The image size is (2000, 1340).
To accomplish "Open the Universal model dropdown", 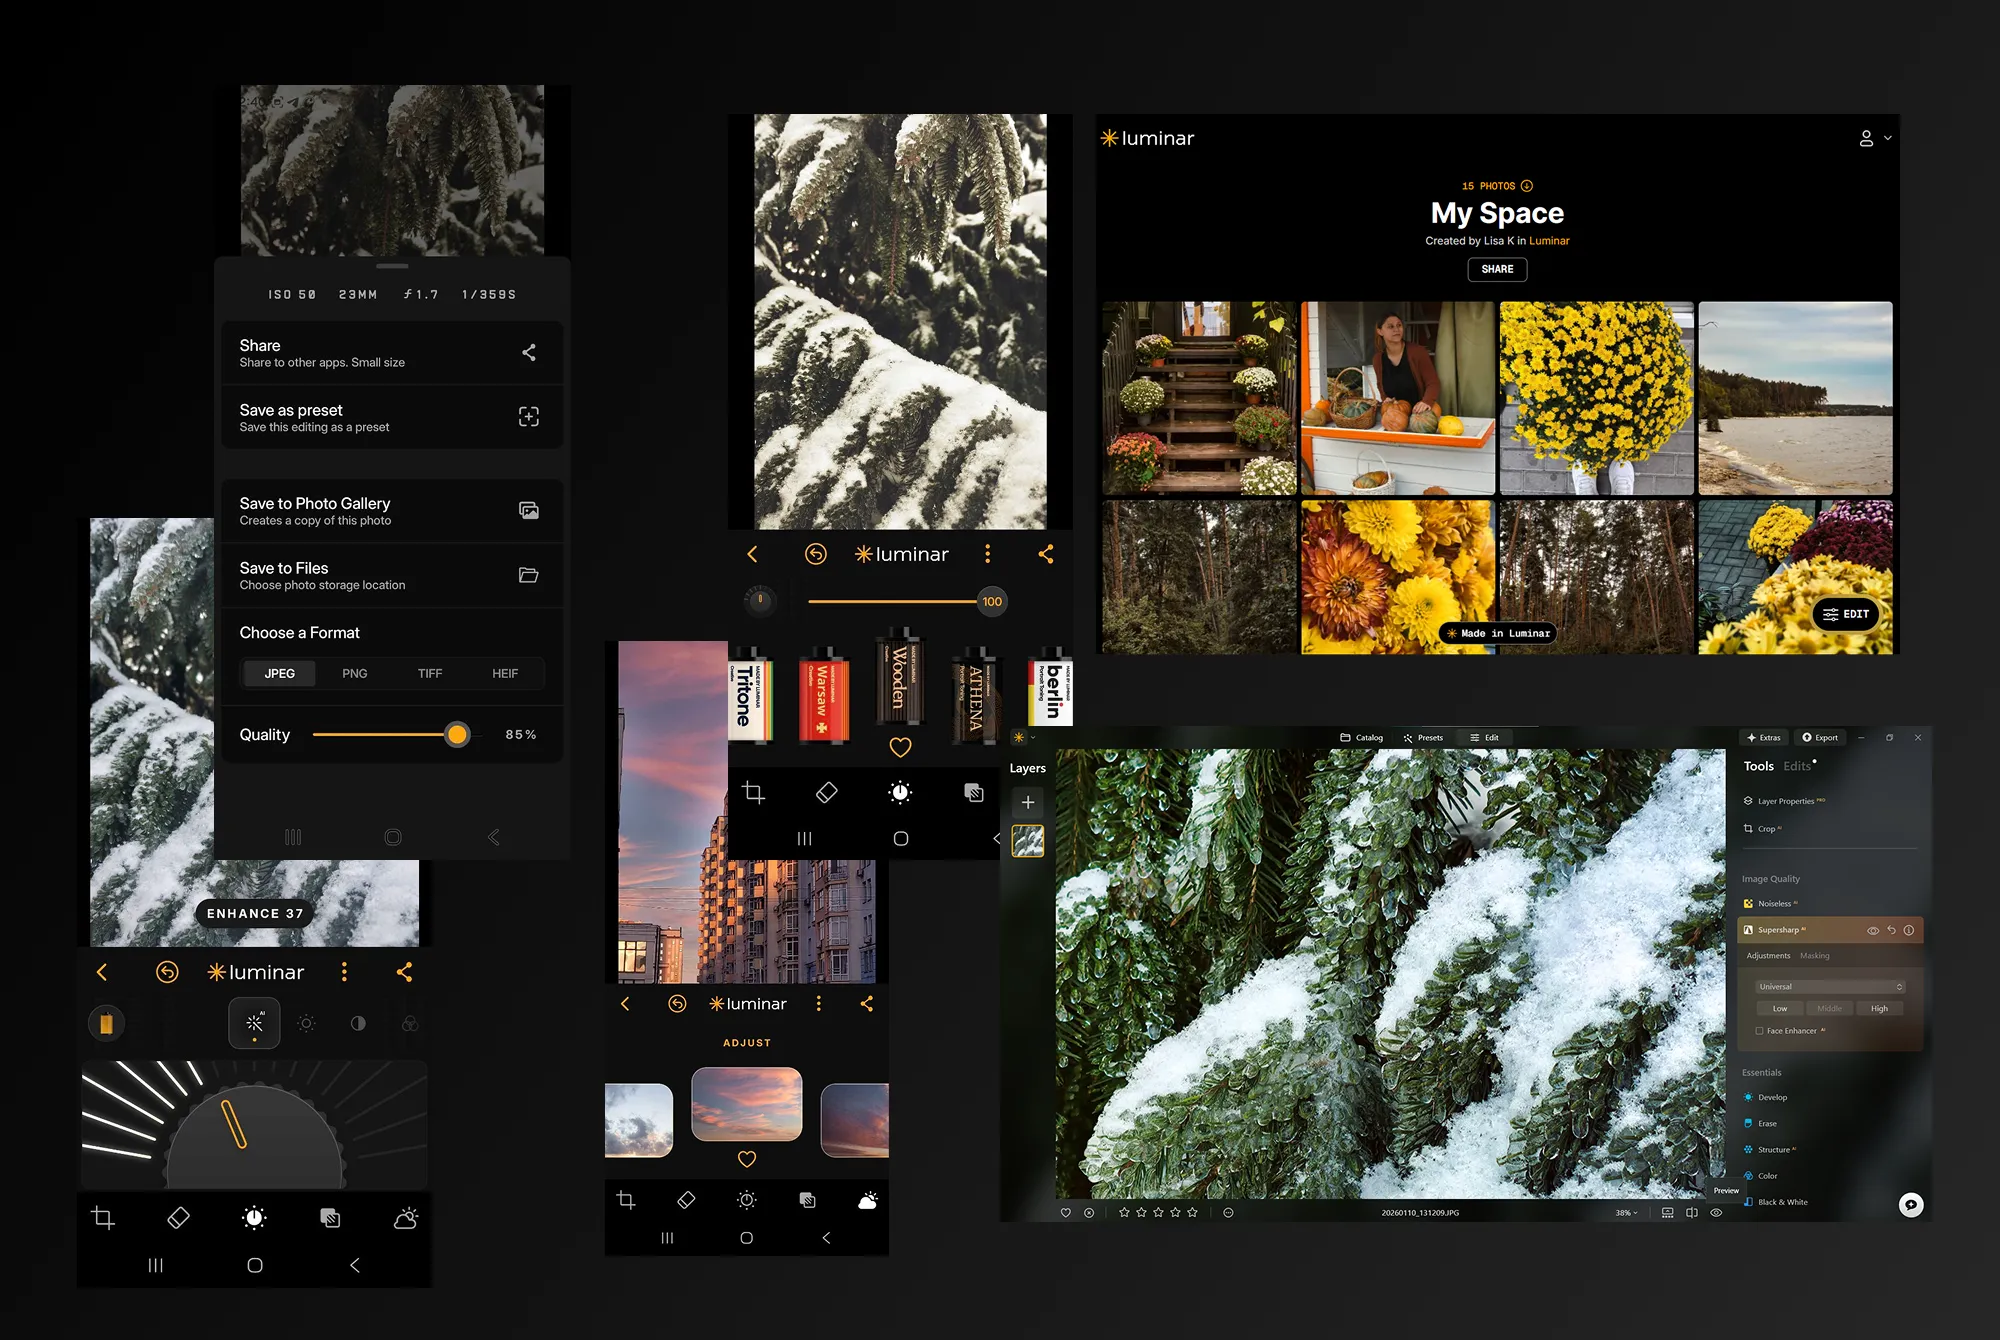I will pos(1830,986).
